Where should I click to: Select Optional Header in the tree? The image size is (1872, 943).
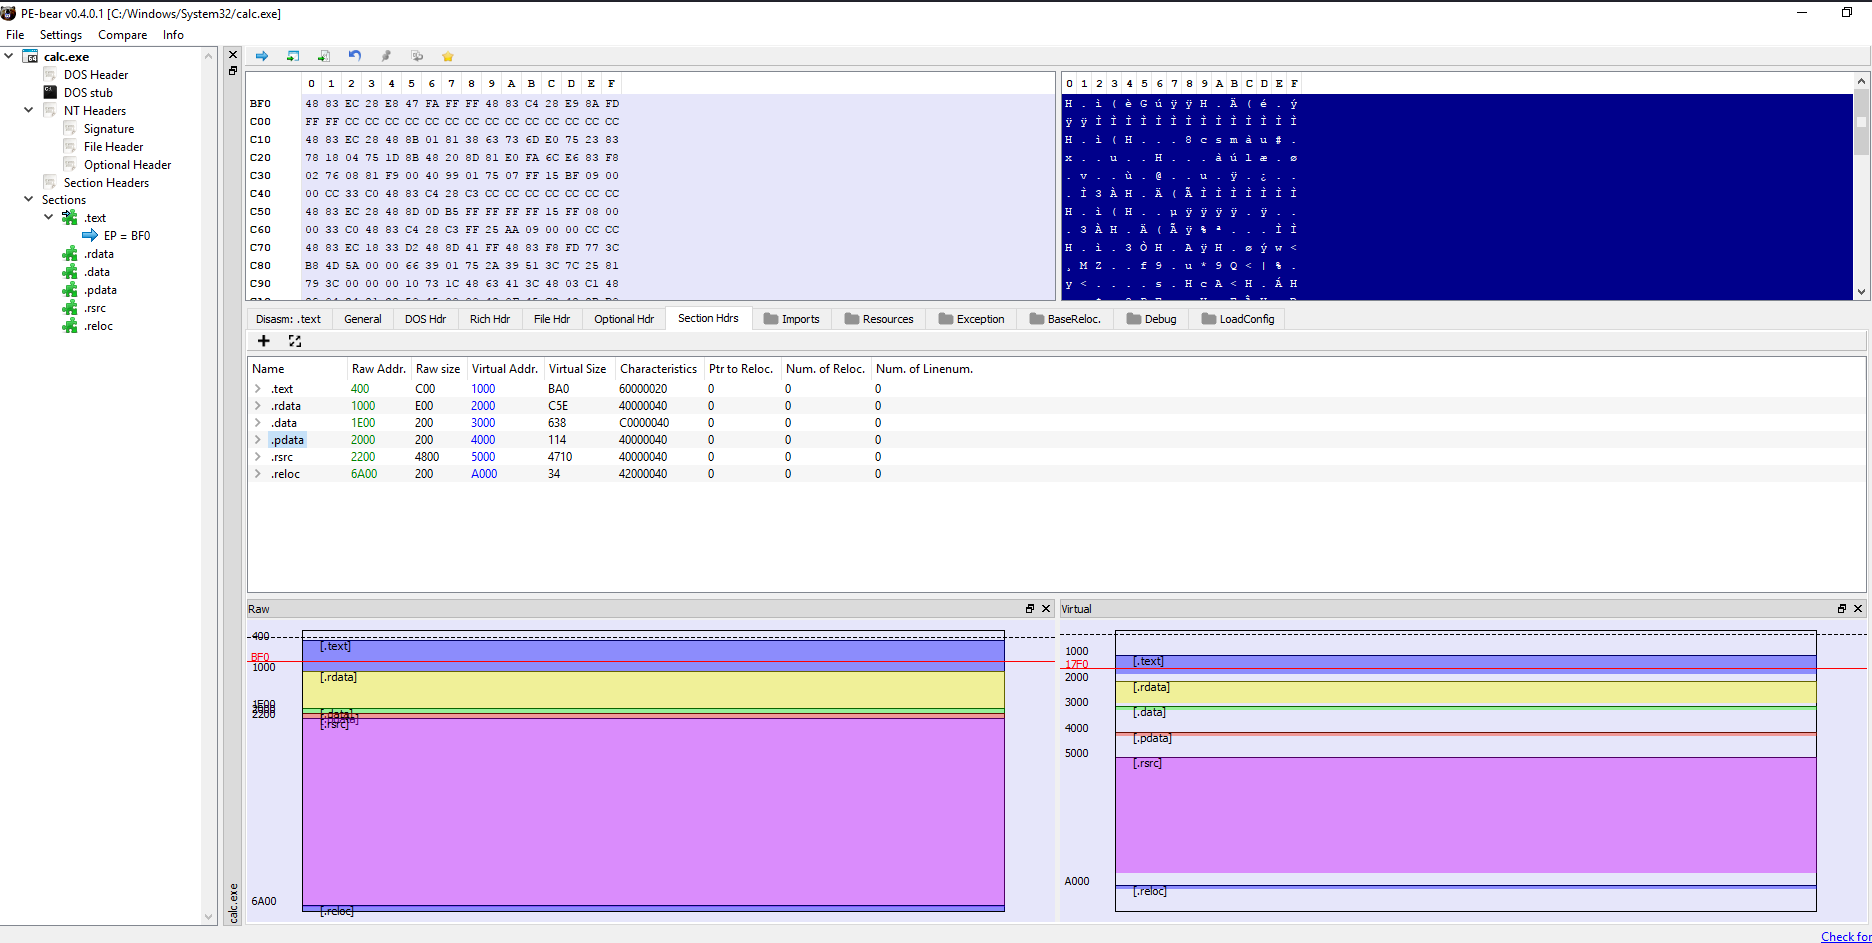[x=127, y=165]
